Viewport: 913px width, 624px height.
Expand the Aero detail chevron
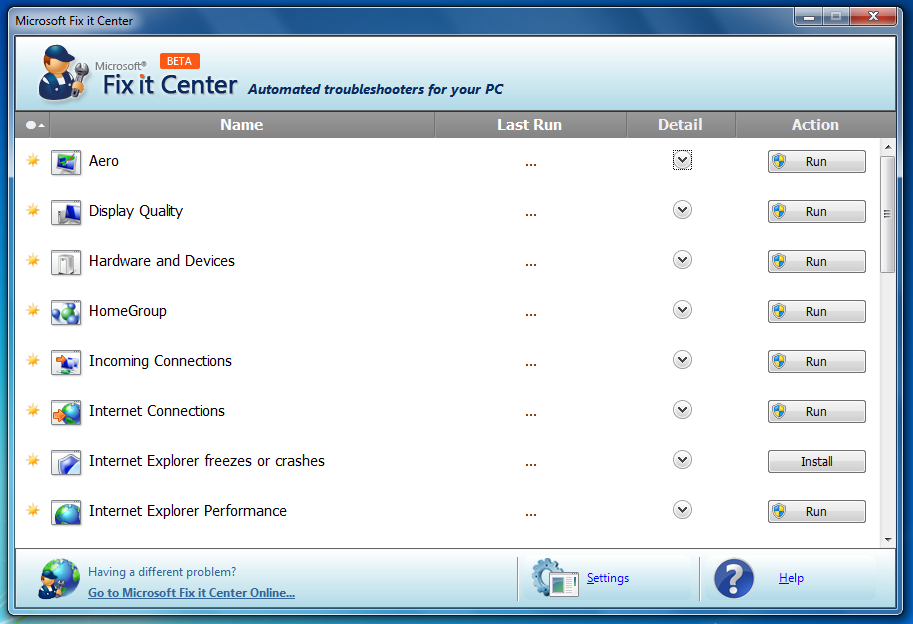point(682,160)
